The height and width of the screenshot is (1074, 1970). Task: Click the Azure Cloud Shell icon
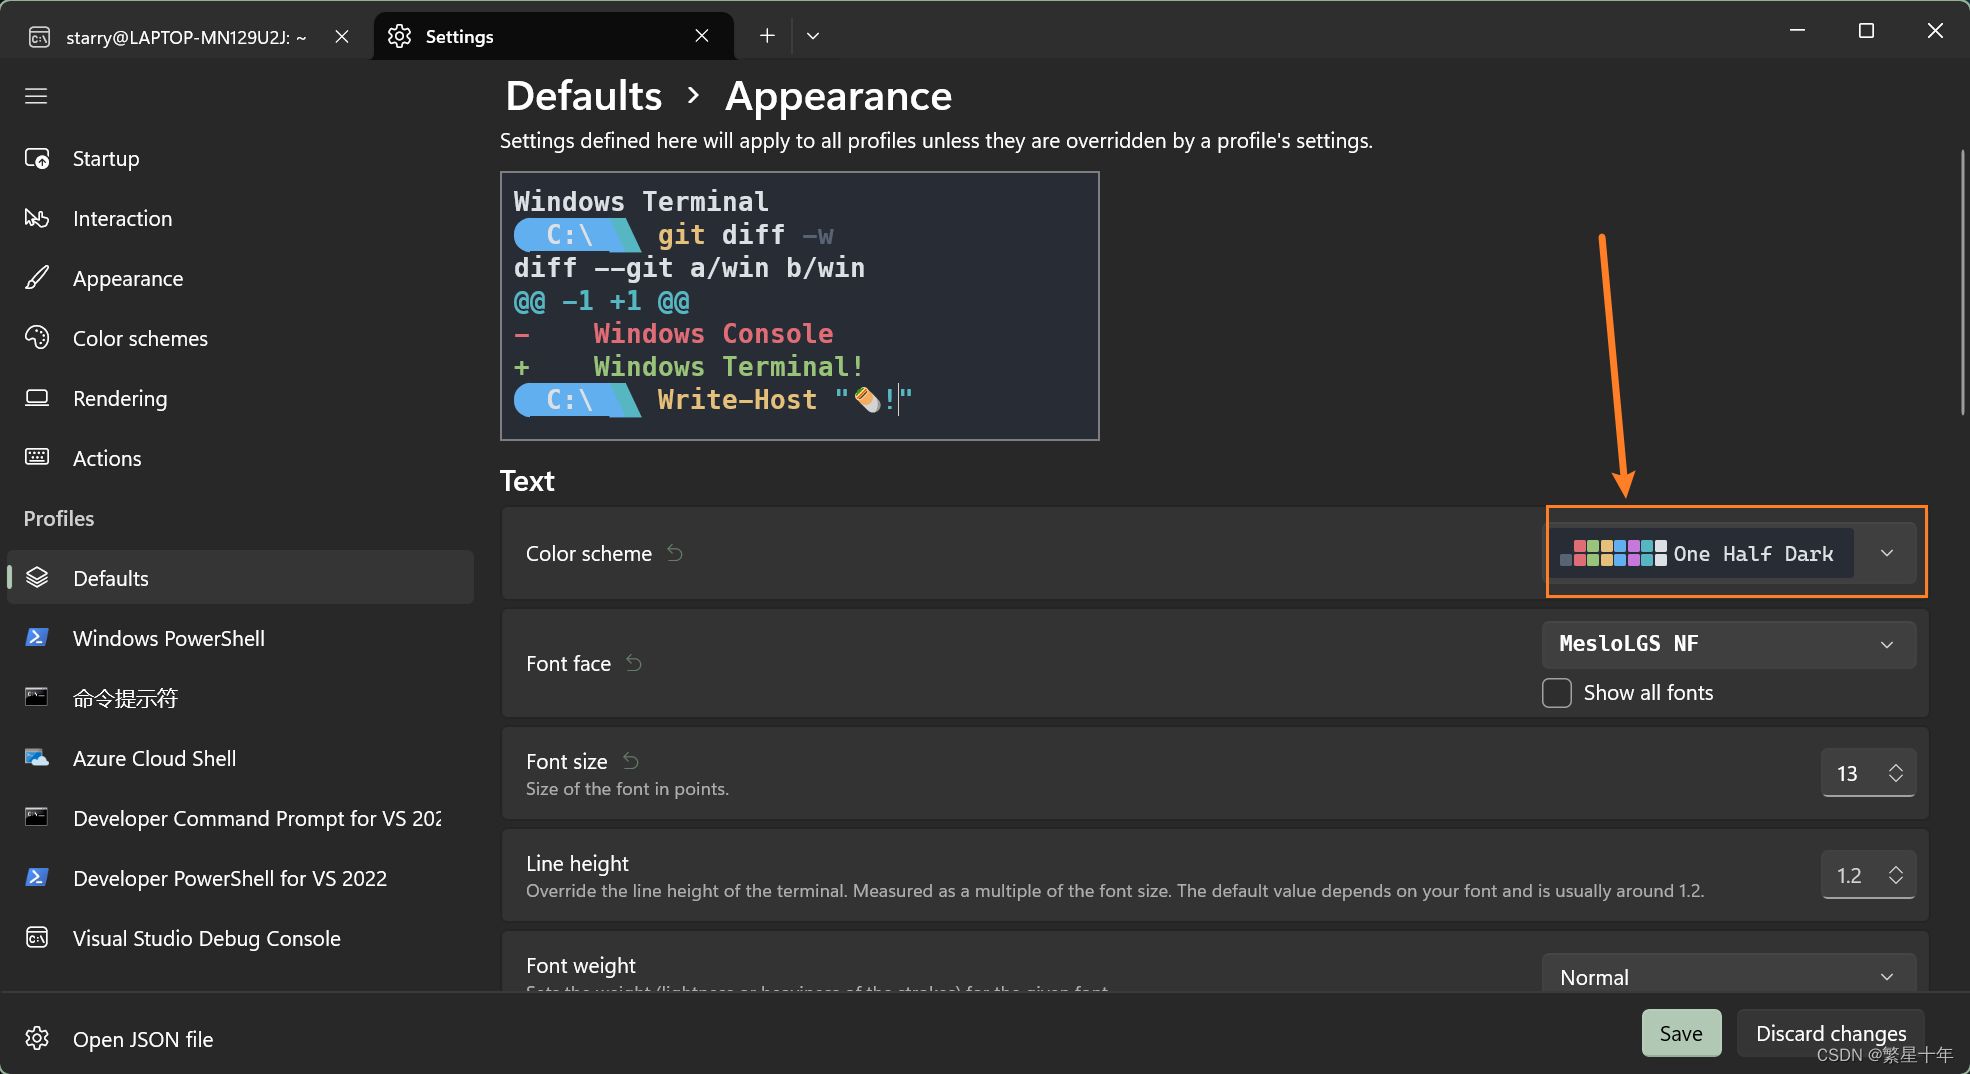37,758
